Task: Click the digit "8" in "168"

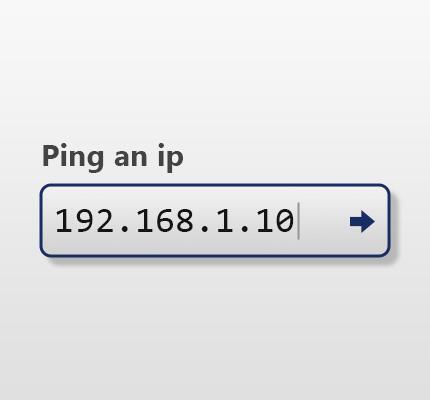Action: click(x=185, y=220)
